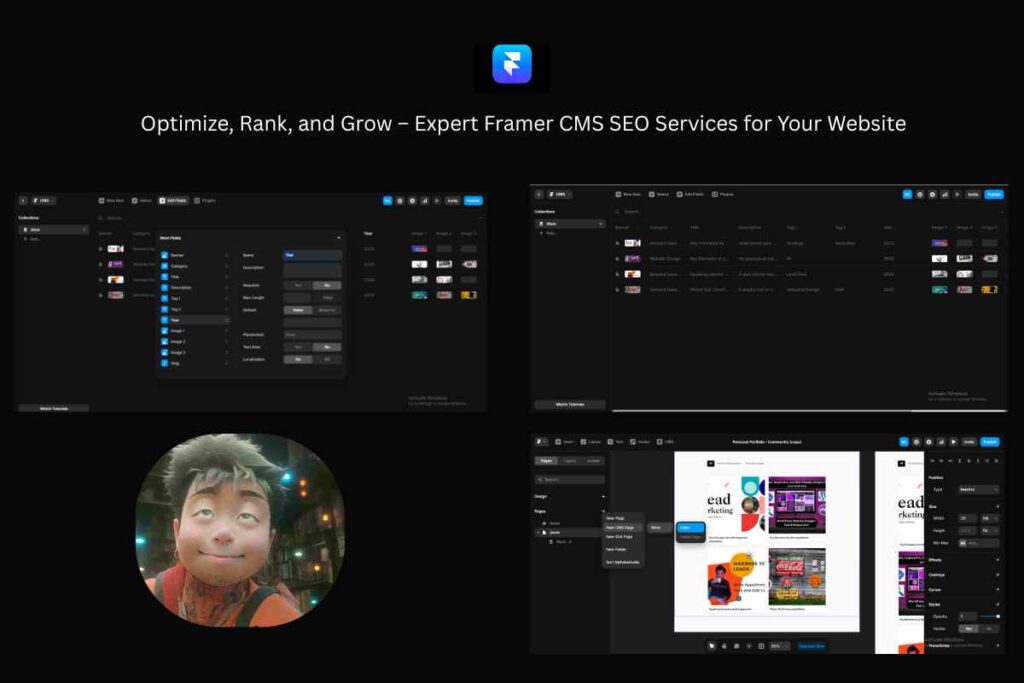Switch Text Area setting to Yes
Image resolution: width=1024 pixels, height=683 pixels.
pyautogui.click(x=298, y=347)
